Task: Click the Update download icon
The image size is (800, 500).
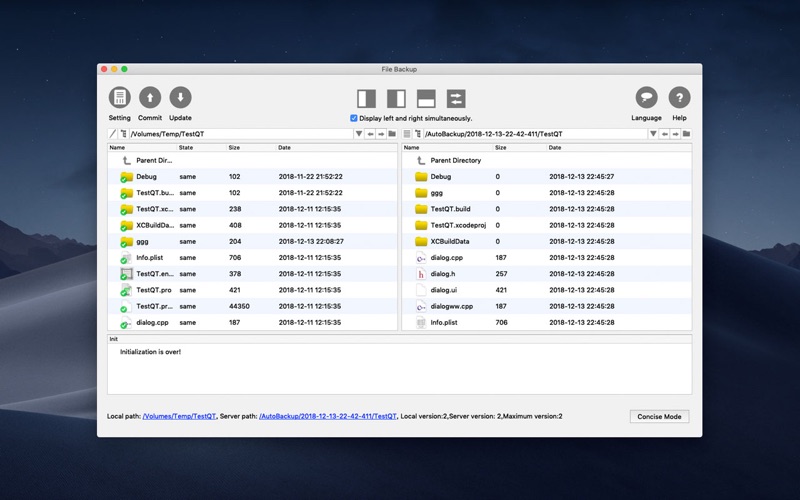Action: 180,97
